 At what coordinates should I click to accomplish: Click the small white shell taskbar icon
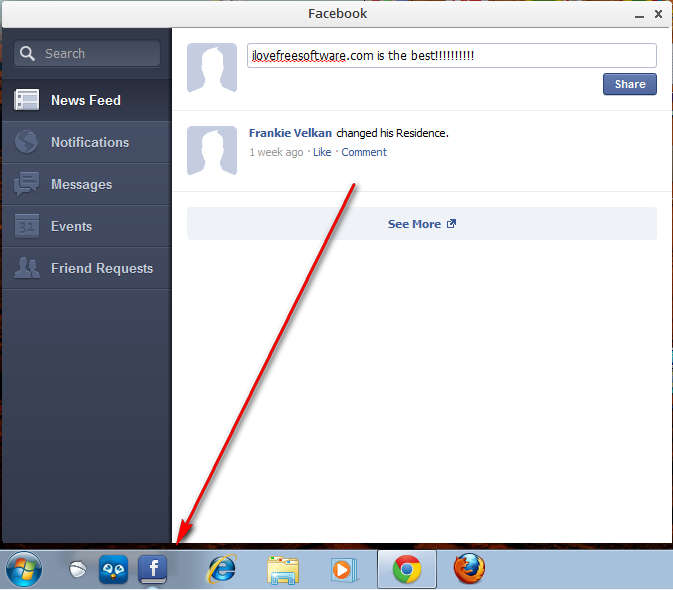tap(77, 569)
